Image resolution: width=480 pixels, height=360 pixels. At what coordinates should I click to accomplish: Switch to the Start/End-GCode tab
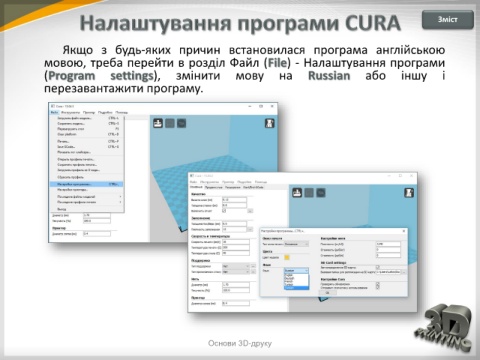coord(253,187)
